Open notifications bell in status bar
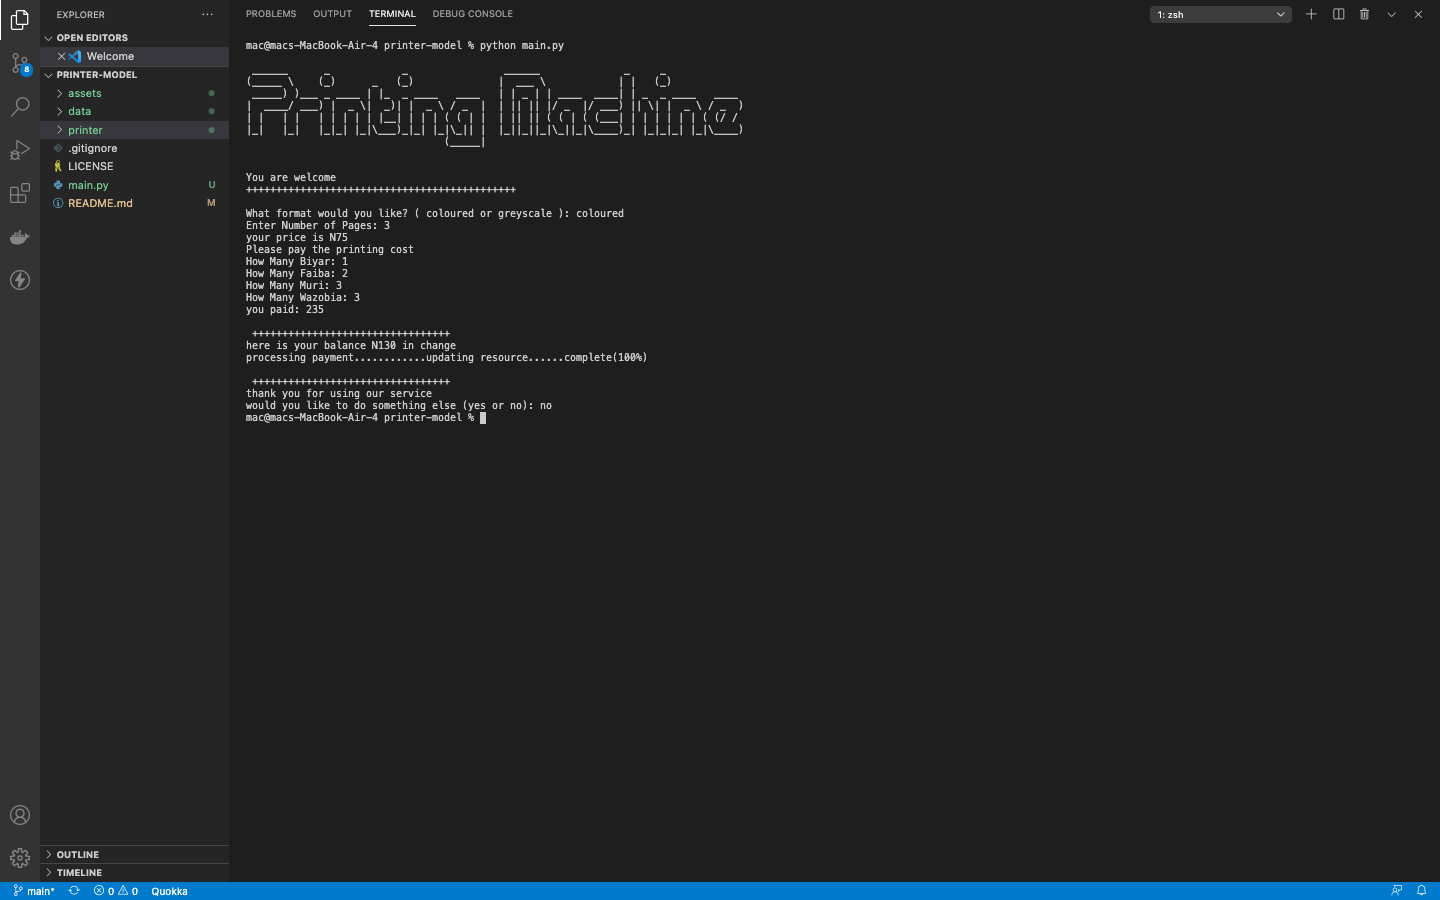Image resolution: width=1440 pixels, height=900 pixels. (1421, 891)
